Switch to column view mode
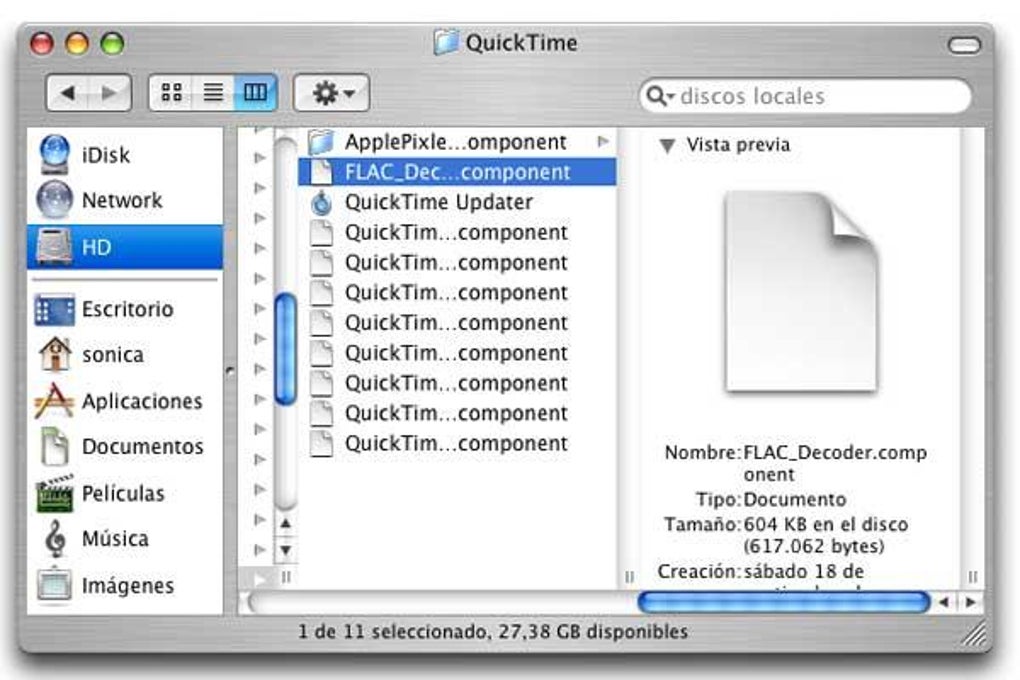 pyautogui.click(x=255, y=92)
